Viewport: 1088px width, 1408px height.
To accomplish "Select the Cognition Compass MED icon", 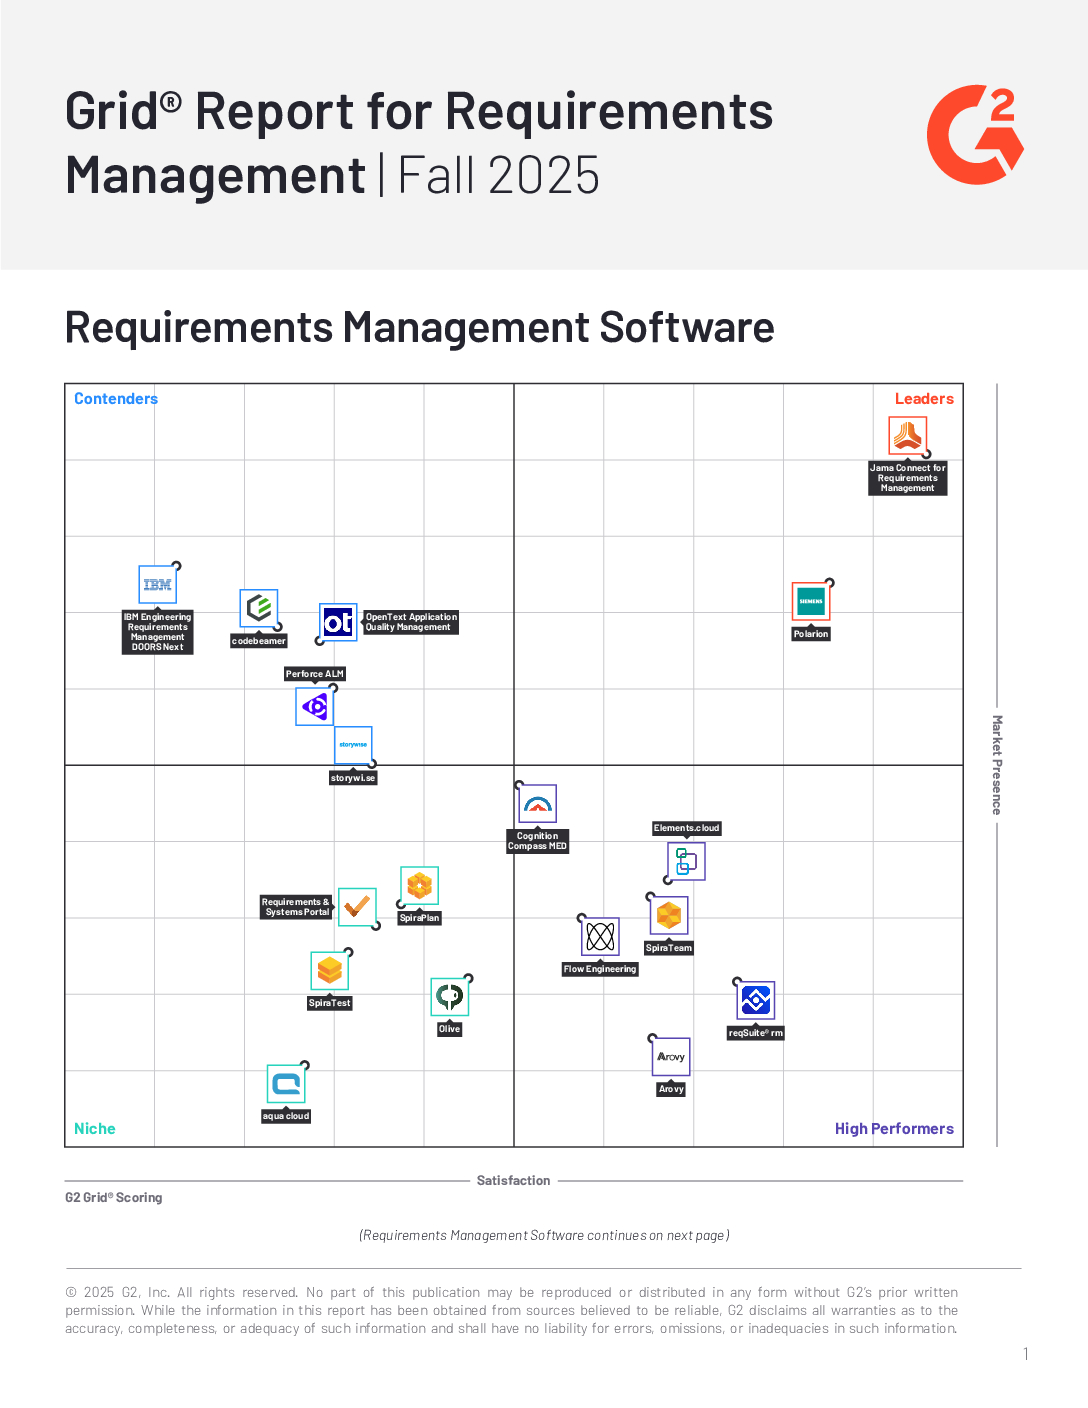I will (537, 804).
